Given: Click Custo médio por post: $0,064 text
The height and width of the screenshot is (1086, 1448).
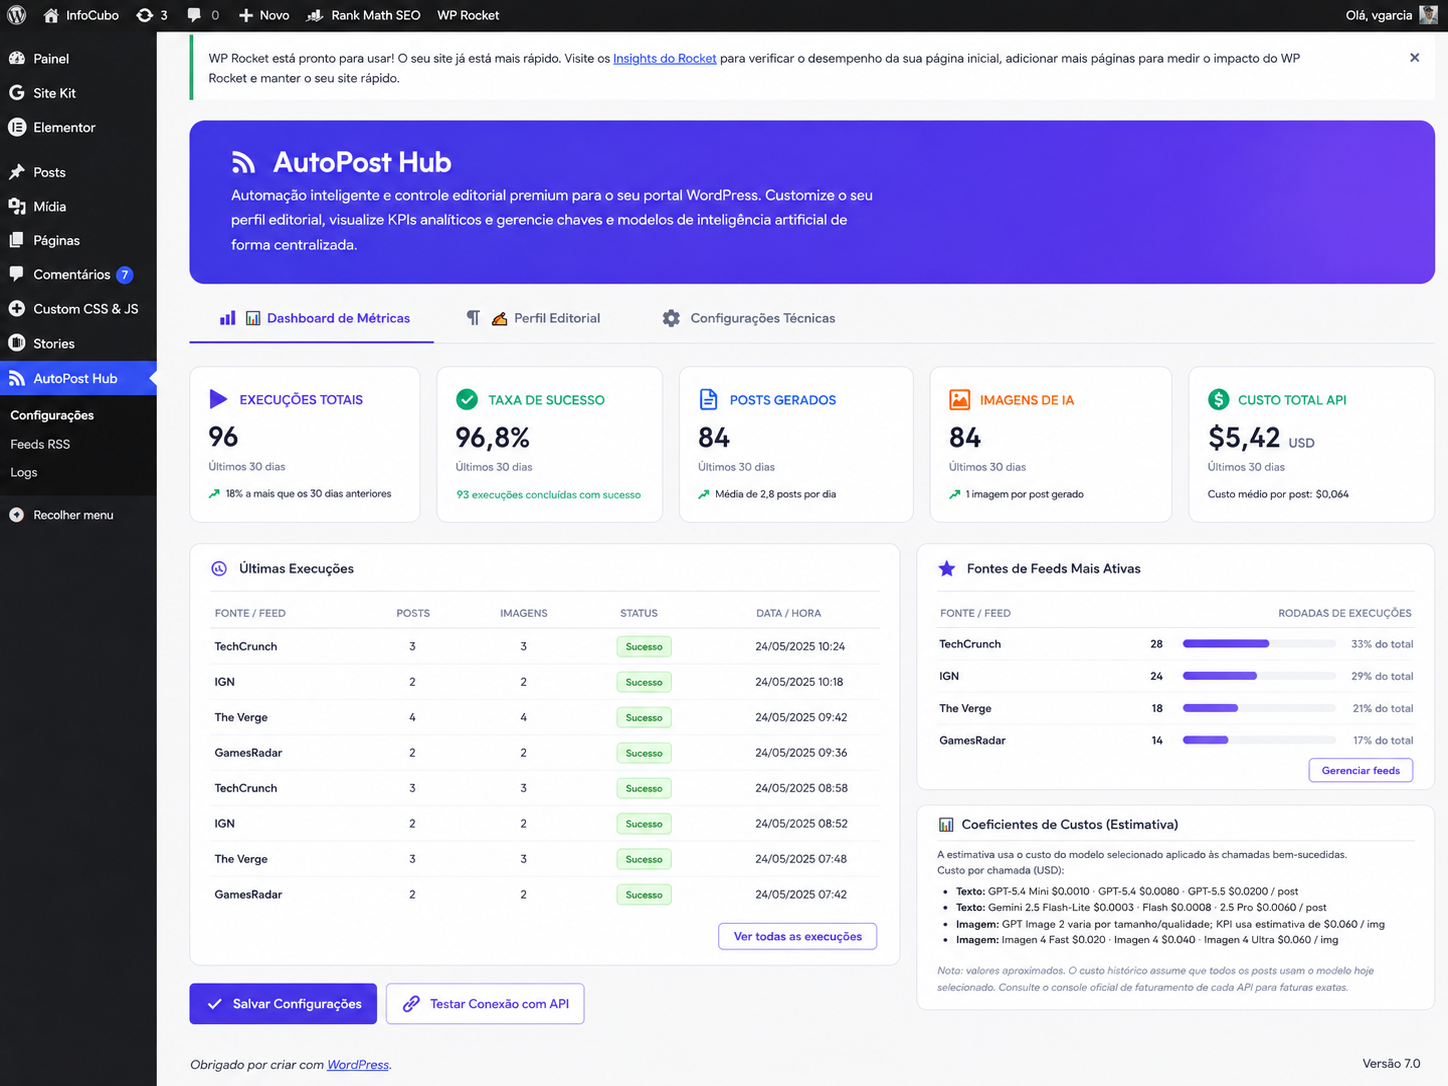Looking at the screenshot, I should (x=1278, y=494).
